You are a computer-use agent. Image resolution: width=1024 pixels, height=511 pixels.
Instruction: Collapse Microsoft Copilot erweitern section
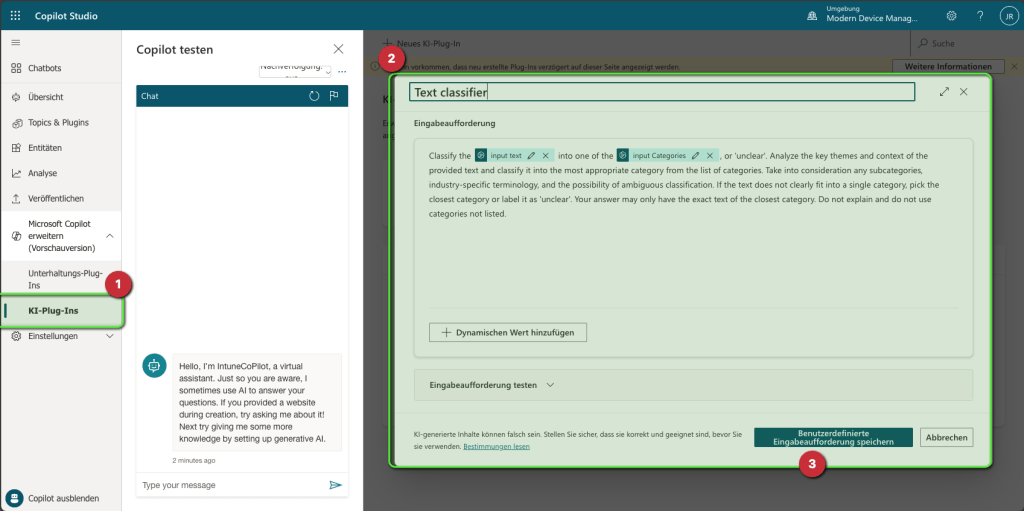(109, 235)
